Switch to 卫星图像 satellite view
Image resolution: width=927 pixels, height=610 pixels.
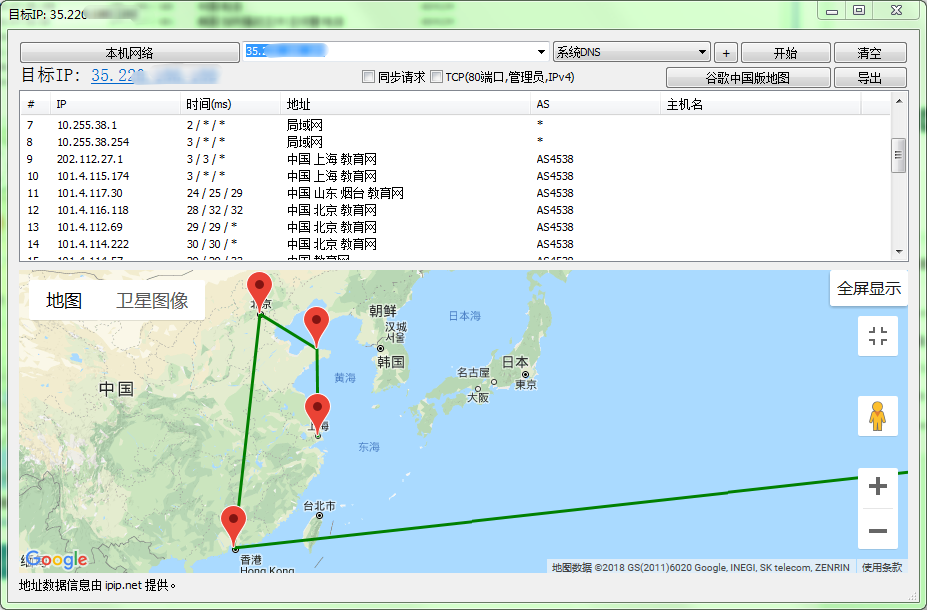click(x=152, y=300)
